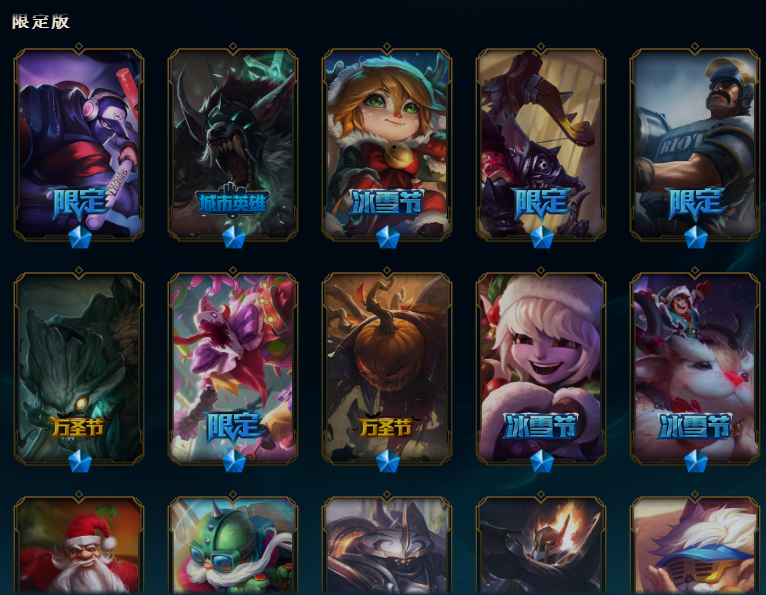Click blue gem under dark werewolf skin

[x=234, y=237]
